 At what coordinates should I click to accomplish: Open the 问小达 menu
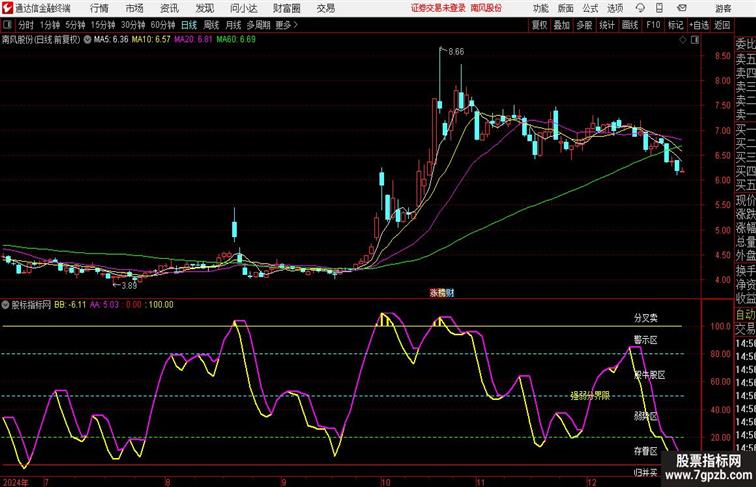[244, 8]
